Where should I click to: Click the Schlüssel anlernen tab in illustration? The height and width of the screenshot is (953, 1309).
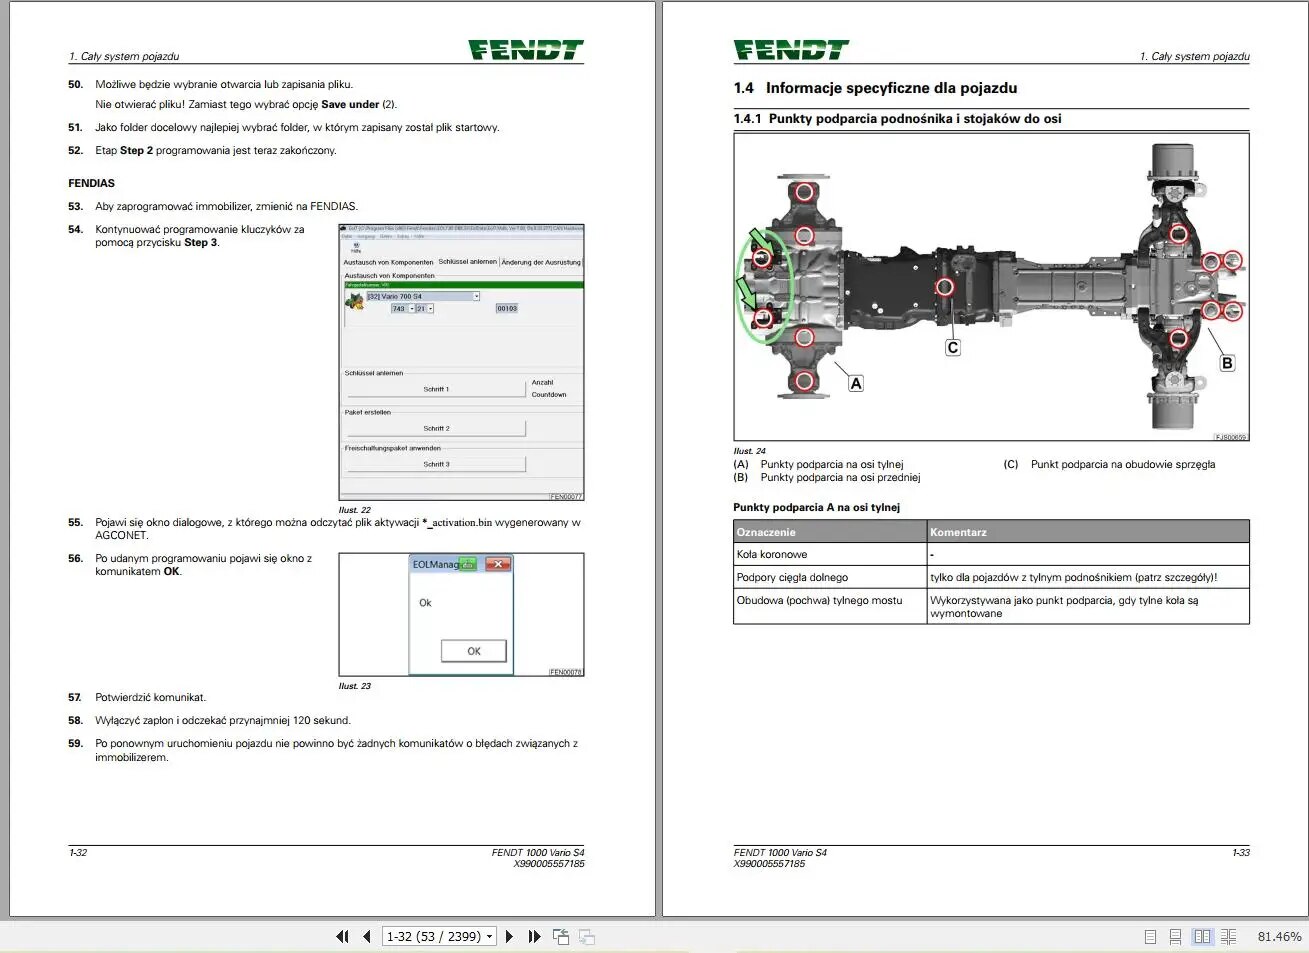click(x=468, y=262)
